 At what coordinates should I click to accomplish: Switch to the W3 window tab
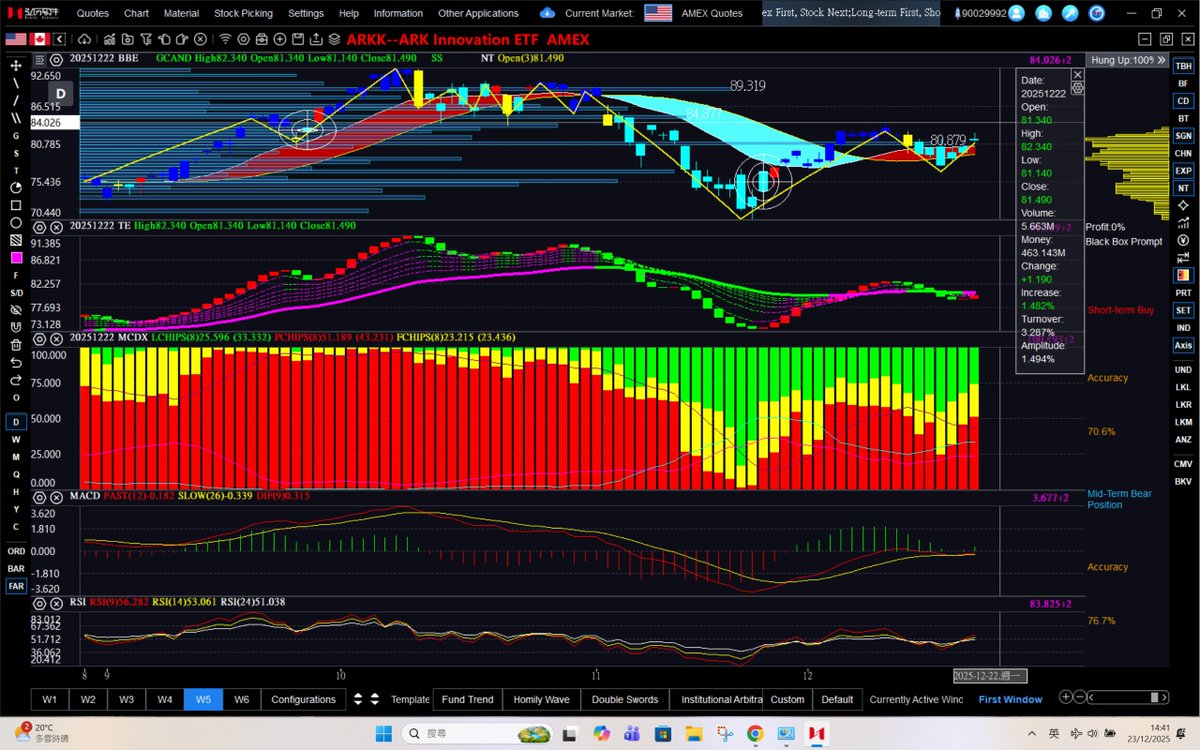coord(126,699)
